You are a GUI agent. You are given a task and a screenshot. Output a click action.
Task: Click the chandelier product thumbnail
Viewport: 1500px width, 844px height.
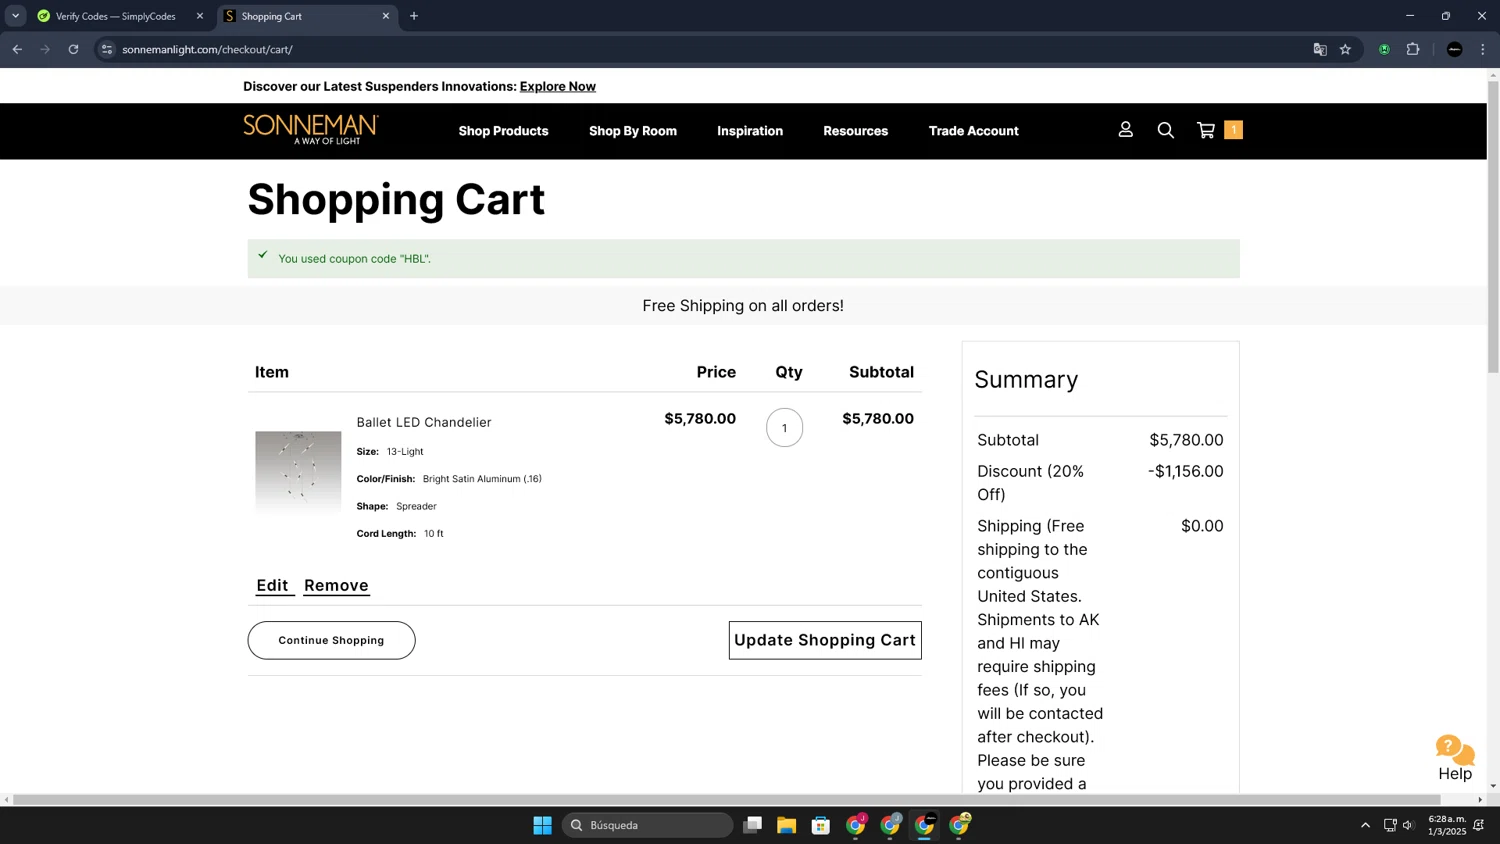pos(298,472)
